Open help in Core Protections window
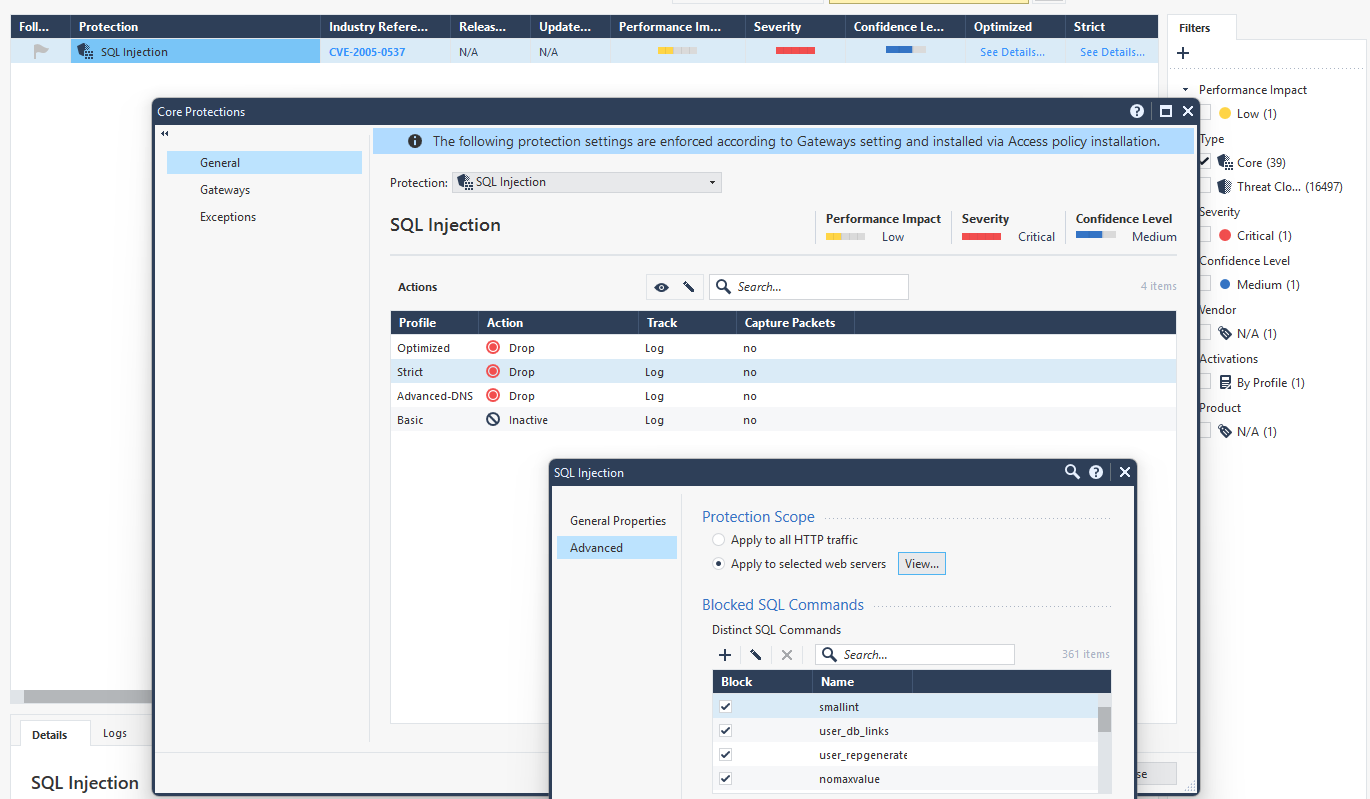 1137,112
